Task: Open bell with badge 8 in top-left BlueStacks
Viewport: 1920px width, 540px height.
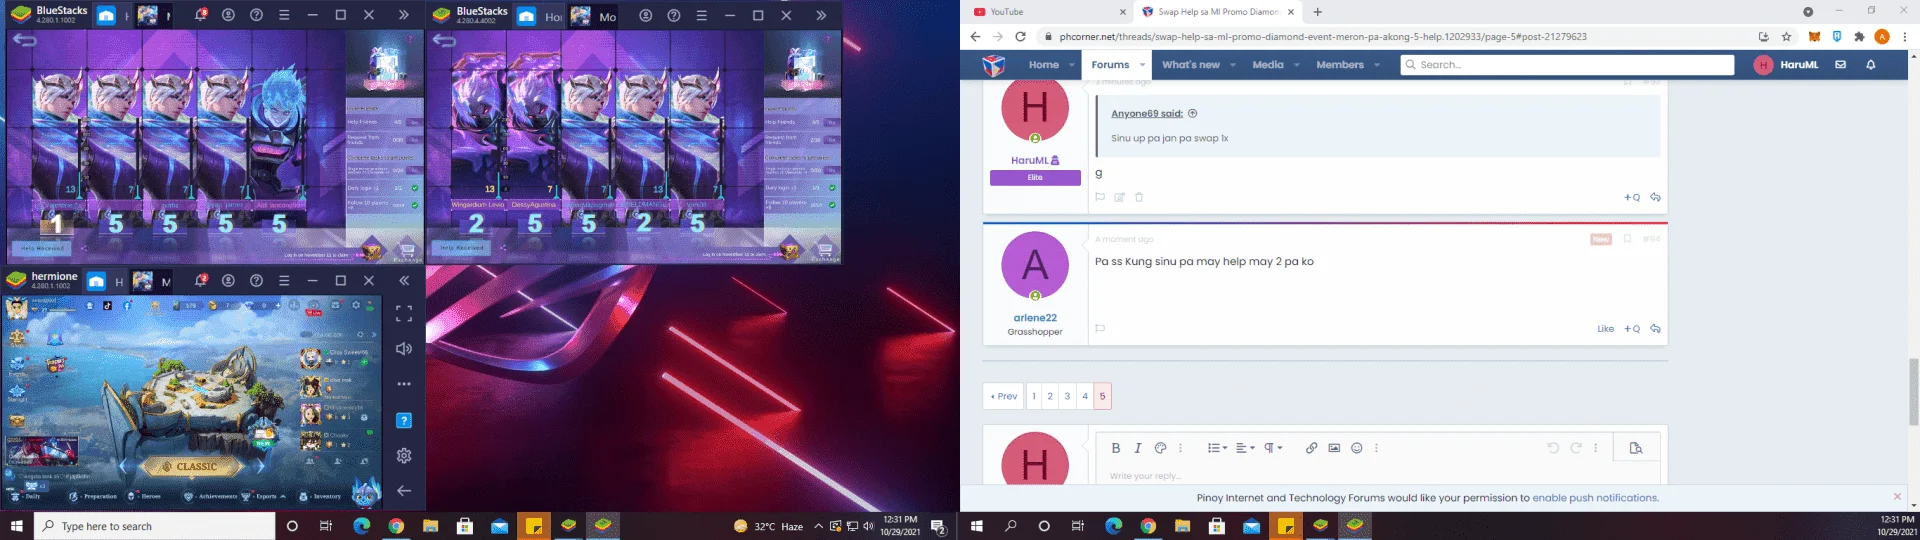Action: 200,15
